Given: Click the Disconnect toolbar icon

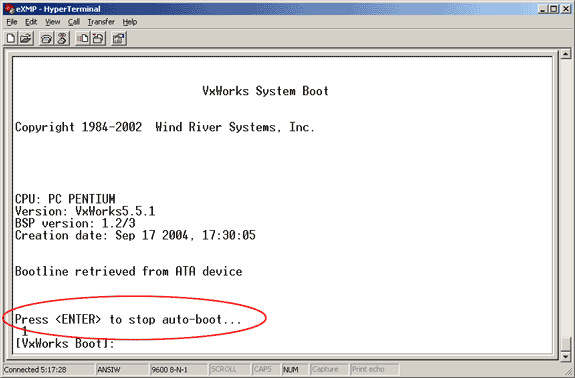Looking at the screenshot, I should pyautogui.click(x=62, y=38).
